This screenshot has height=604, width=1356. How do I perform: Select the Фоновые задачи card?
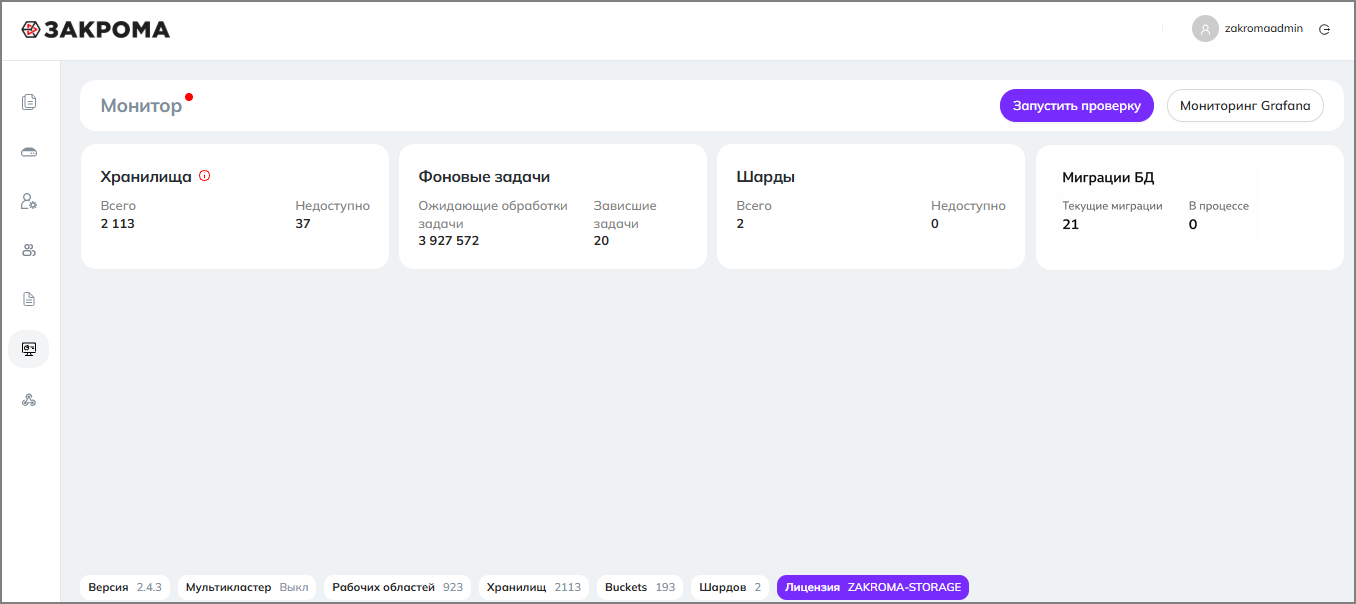pyautogui.click(x=552, y=207)
